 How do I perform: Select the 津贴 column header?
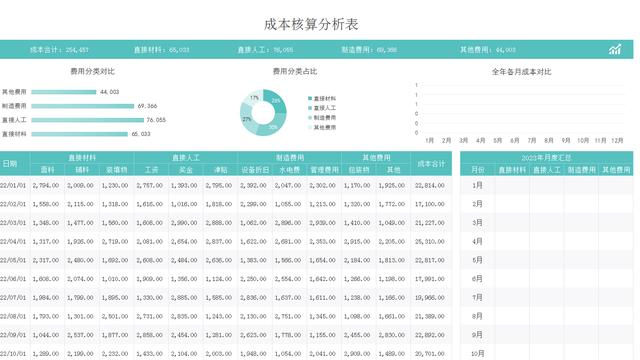click(220, 170)
